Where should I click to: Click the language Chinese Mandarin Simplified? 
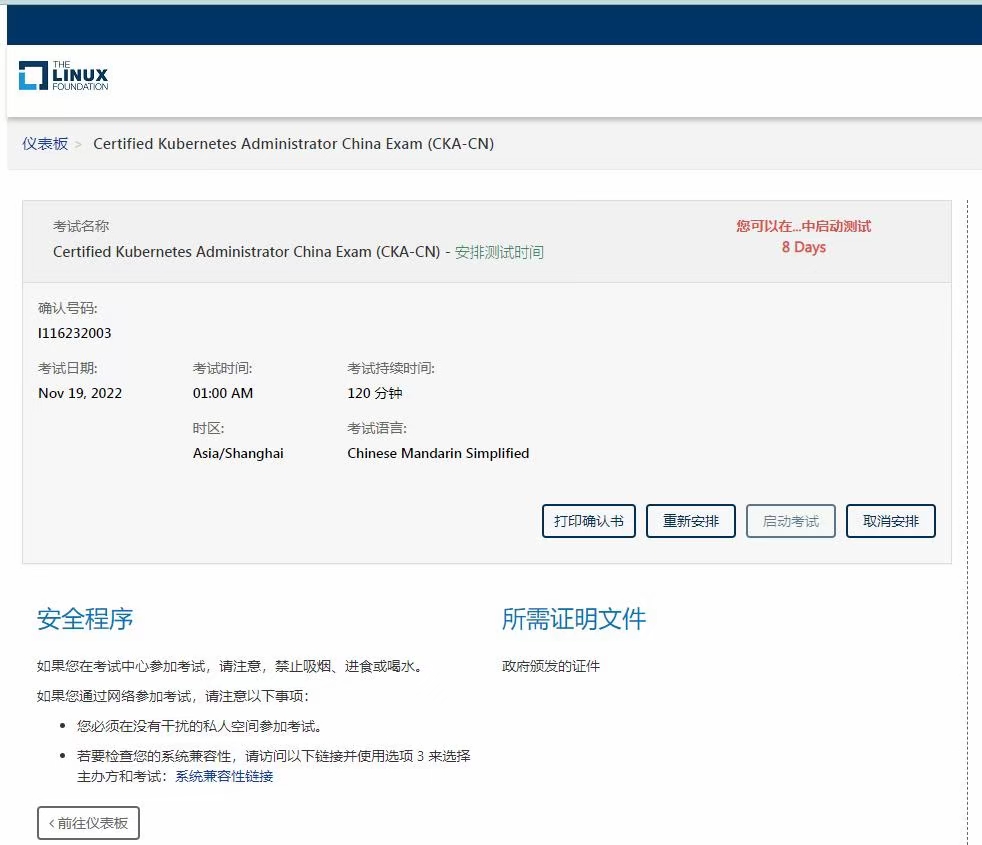tap(438, 454)
